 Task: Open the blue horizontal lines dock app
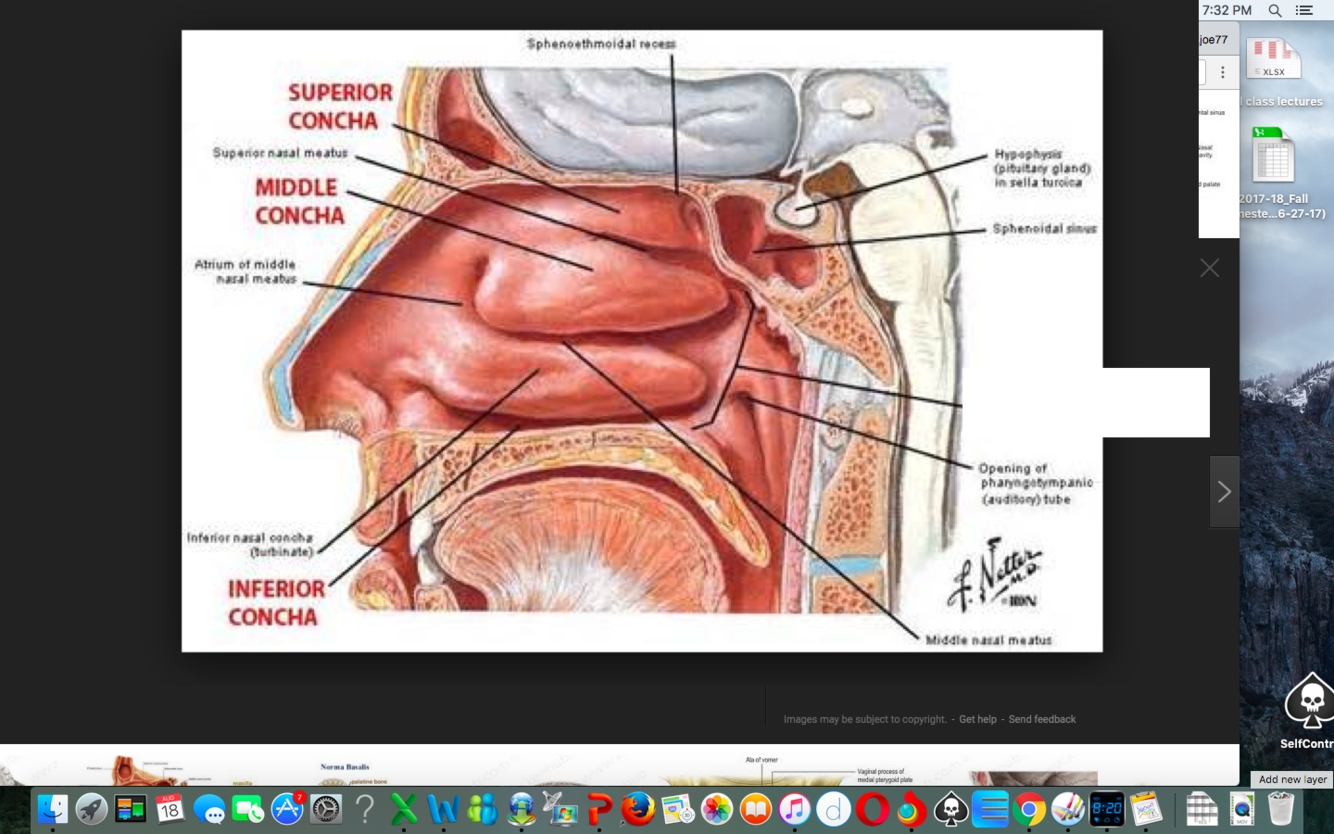[x=990, y=808]
